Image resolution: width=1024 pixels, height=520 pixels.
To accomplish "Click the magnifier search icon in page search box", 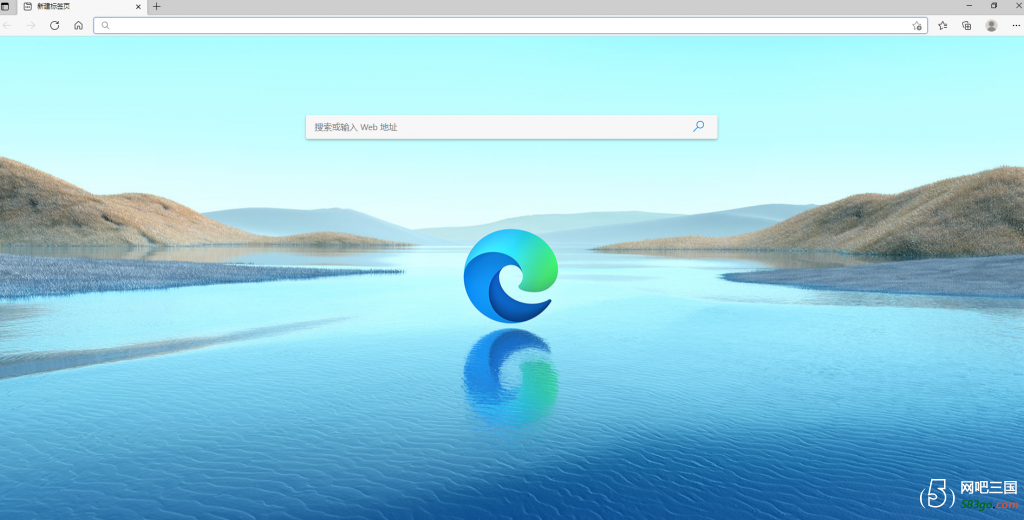I will 698,126.
